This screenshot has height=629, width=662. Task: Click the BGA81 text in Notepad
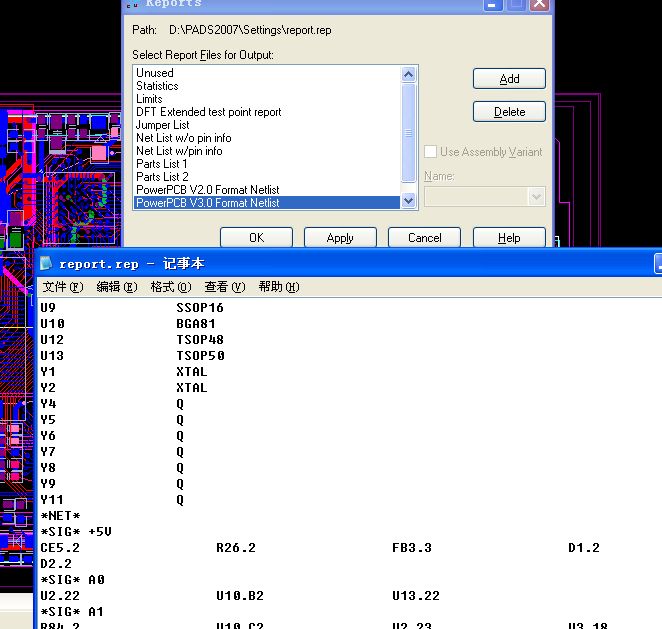click(x=196, y=324)
